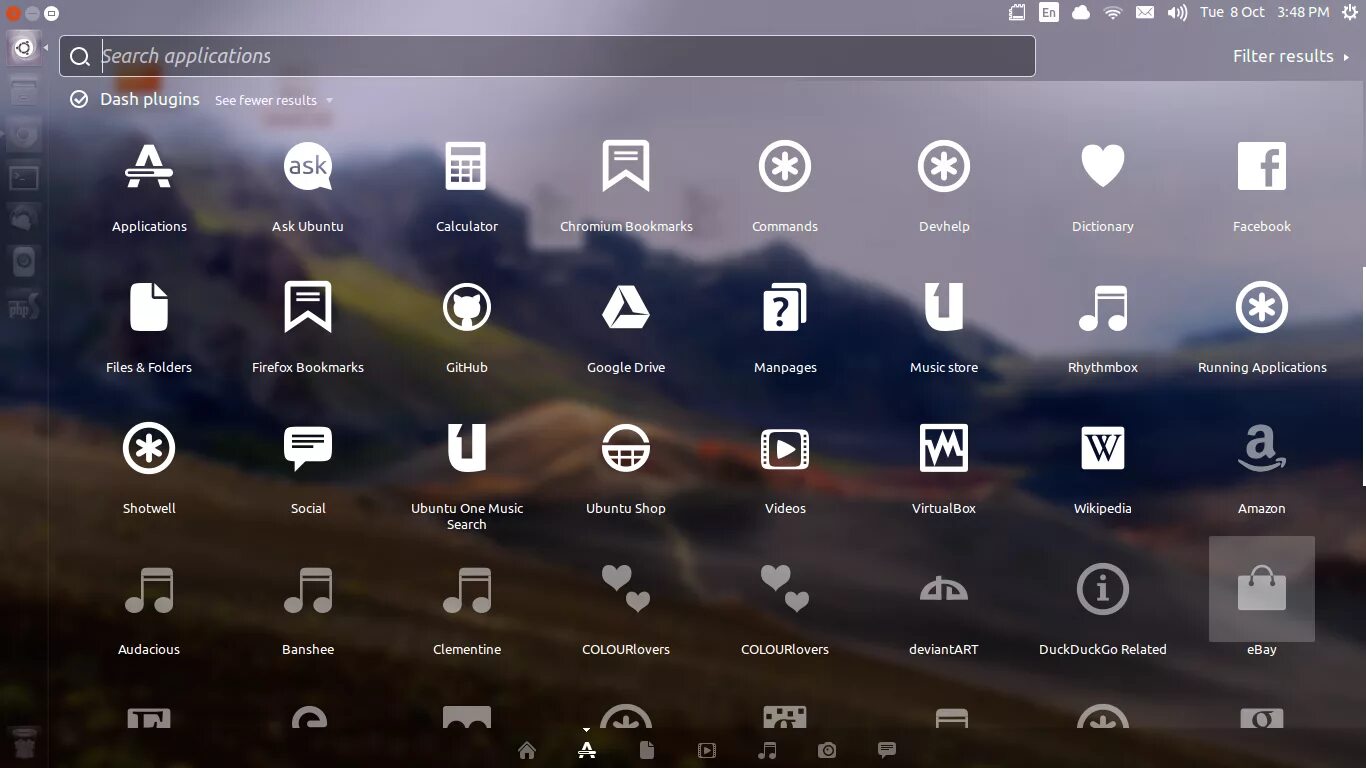
Task: Open the Dictionary heart icon
Action: tap(1103, 166)
